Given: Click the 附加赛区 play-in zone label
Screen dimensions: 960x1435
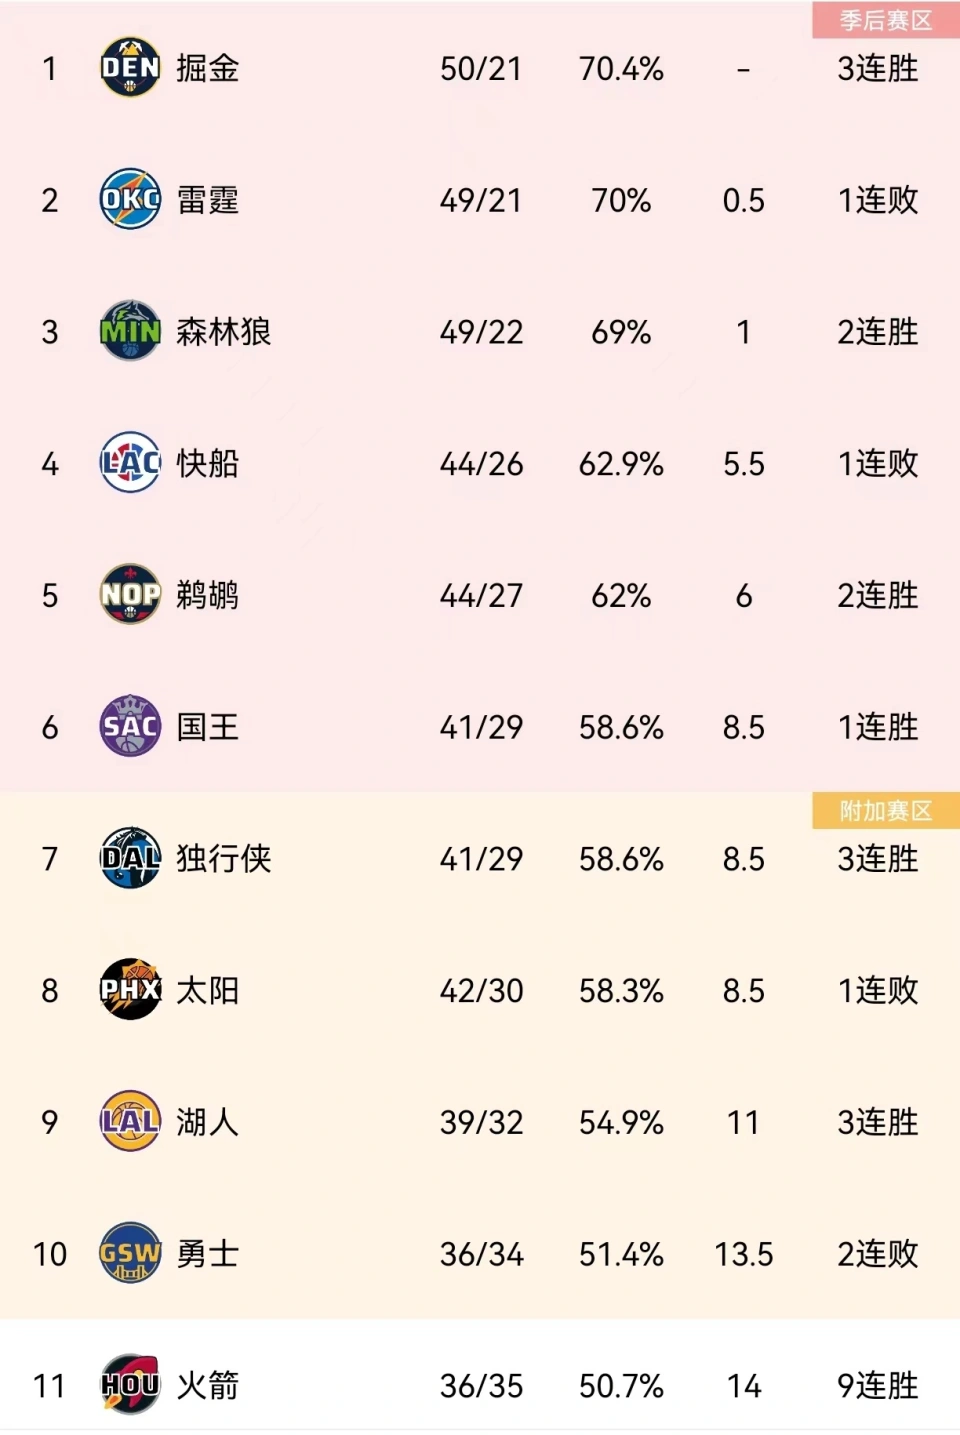Looking at the screenshot, I should point(886,810).
